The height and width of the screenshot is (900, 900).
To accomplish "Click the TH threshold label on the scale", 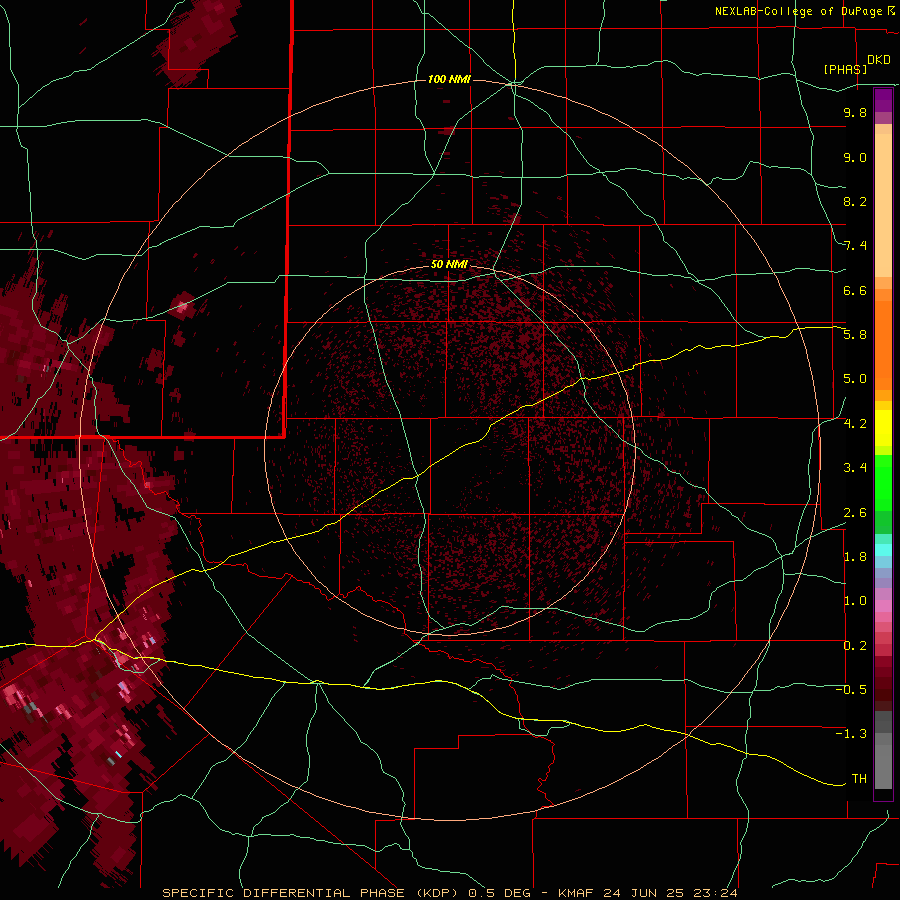I will click(859, 779).
